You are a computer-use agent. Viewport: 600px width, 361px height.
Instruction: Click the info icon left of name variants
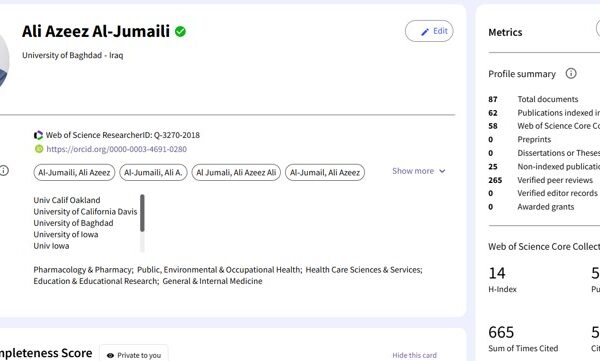[x=4, y=170]
